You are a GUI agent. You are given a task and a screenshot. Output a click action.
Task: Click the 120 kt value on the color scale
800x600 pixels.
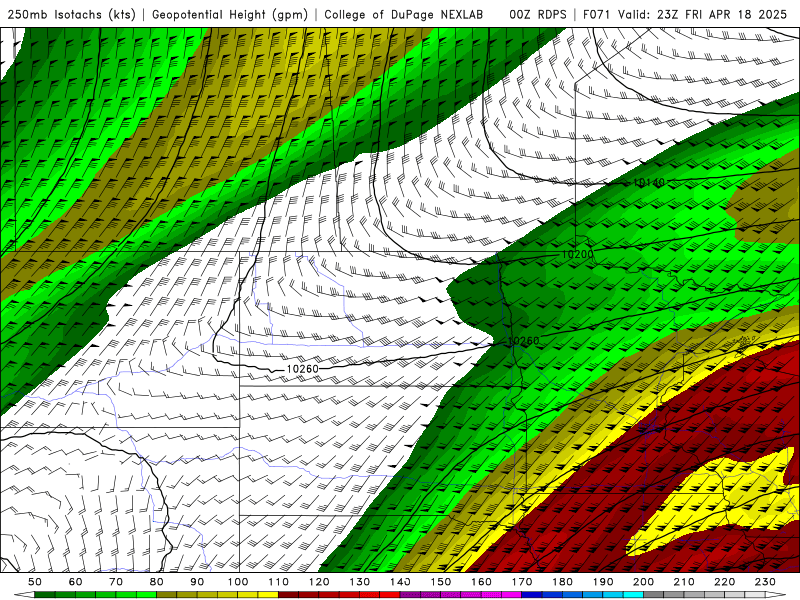(x=319, y=582)
